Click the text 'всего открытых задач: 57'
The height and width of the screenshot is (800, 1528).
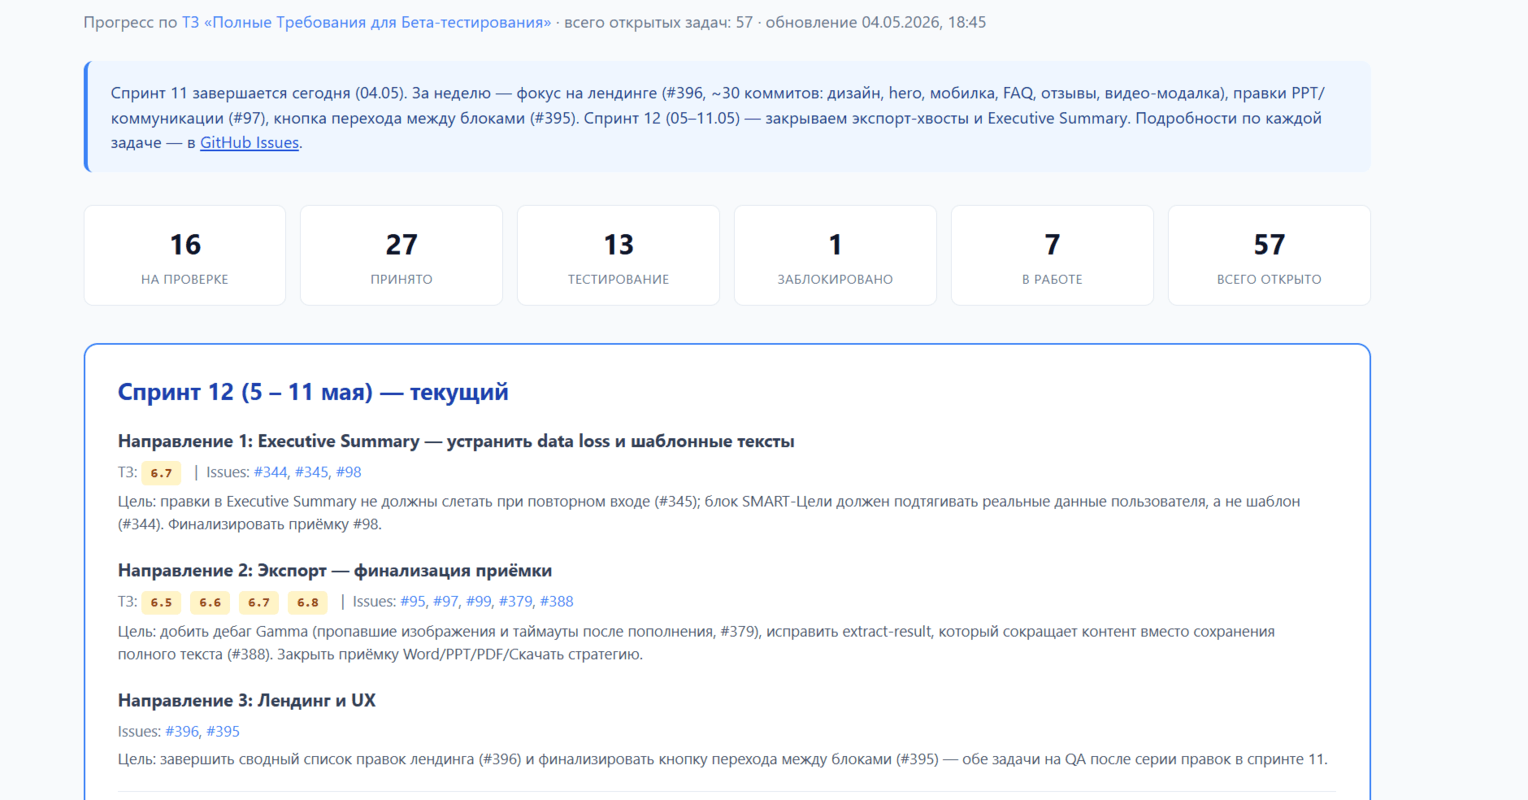point(658,22)
